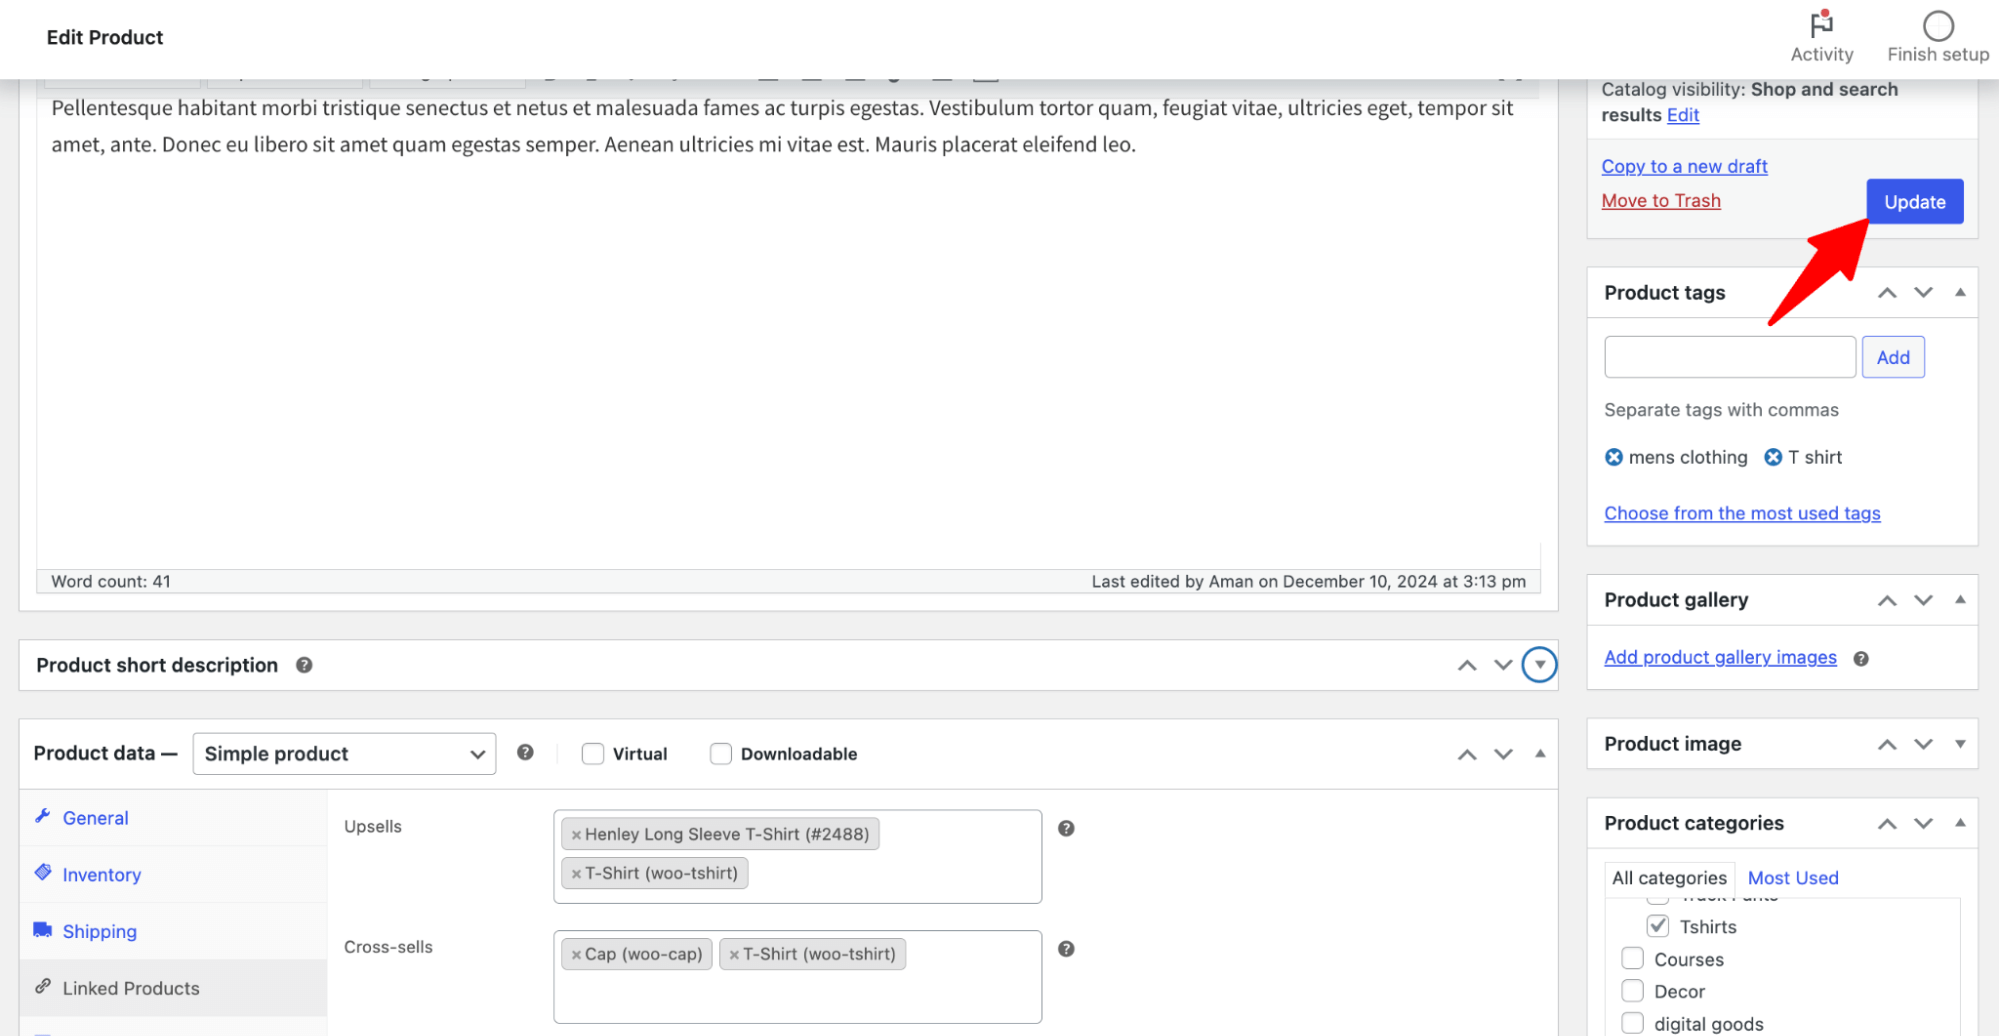
Task: Remove T-Shirt (woo-tshirt) from upsells
Action: 576,874
